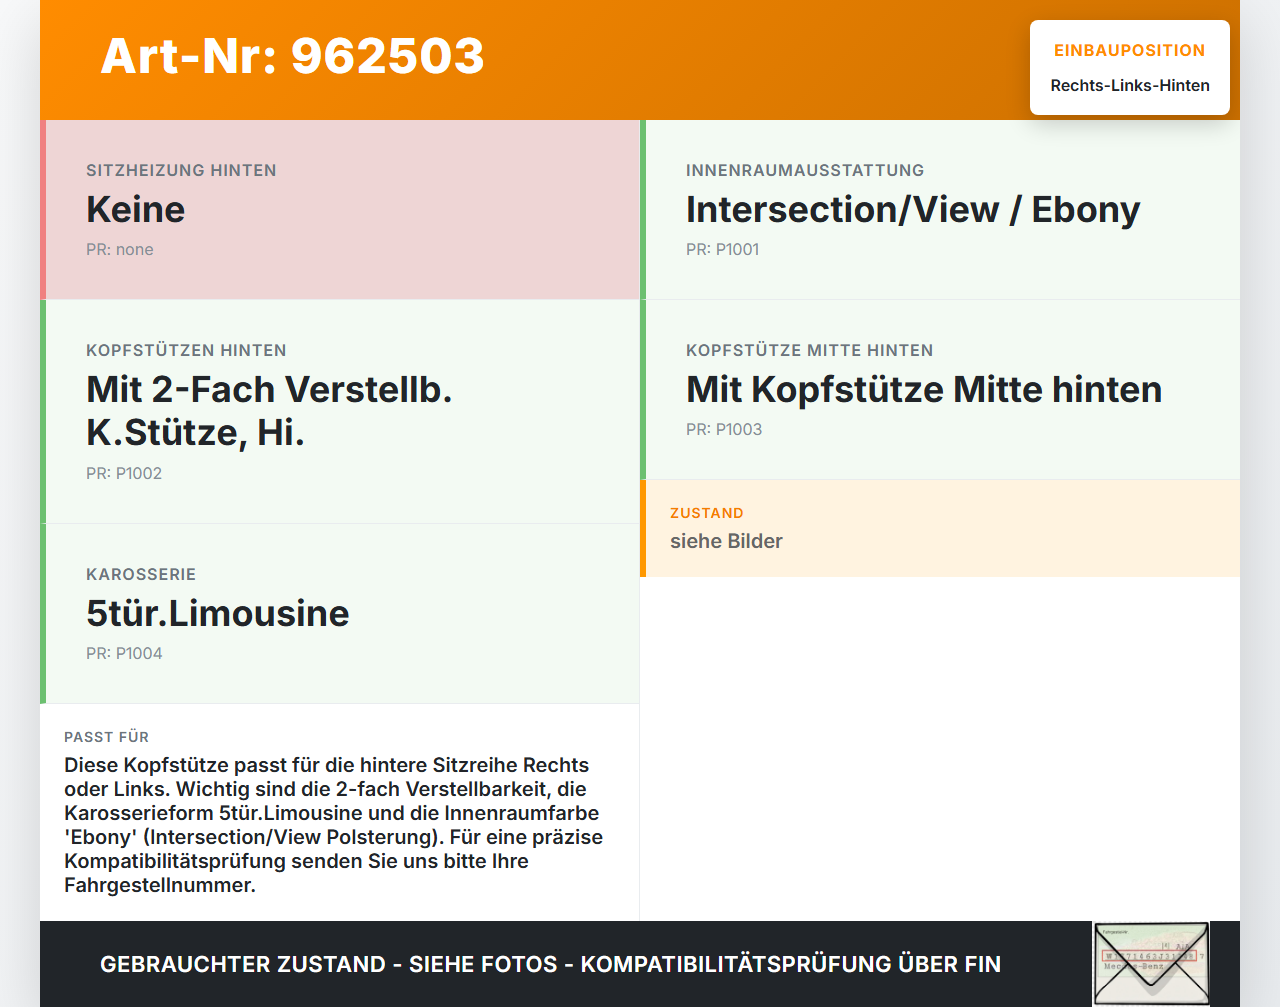The image size is (1280, 1007).
Task: Select the Sitzheizung Hinten card
Action: pos(340,209)
